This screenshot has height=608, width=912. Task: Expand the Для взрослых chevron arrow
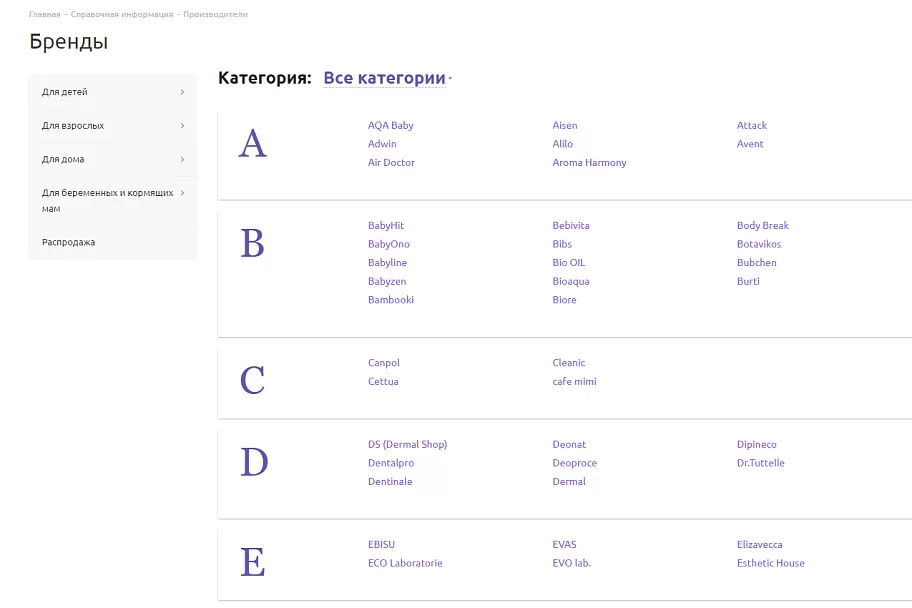coord(182,126)
